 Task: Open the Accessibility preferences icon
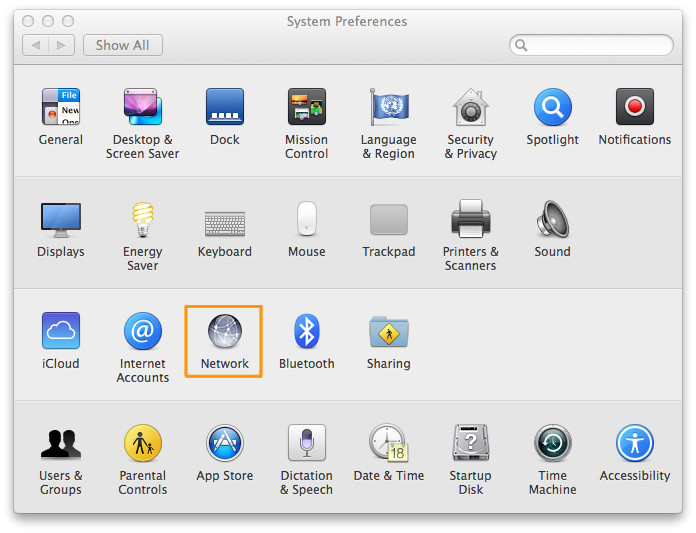(635, 443)
